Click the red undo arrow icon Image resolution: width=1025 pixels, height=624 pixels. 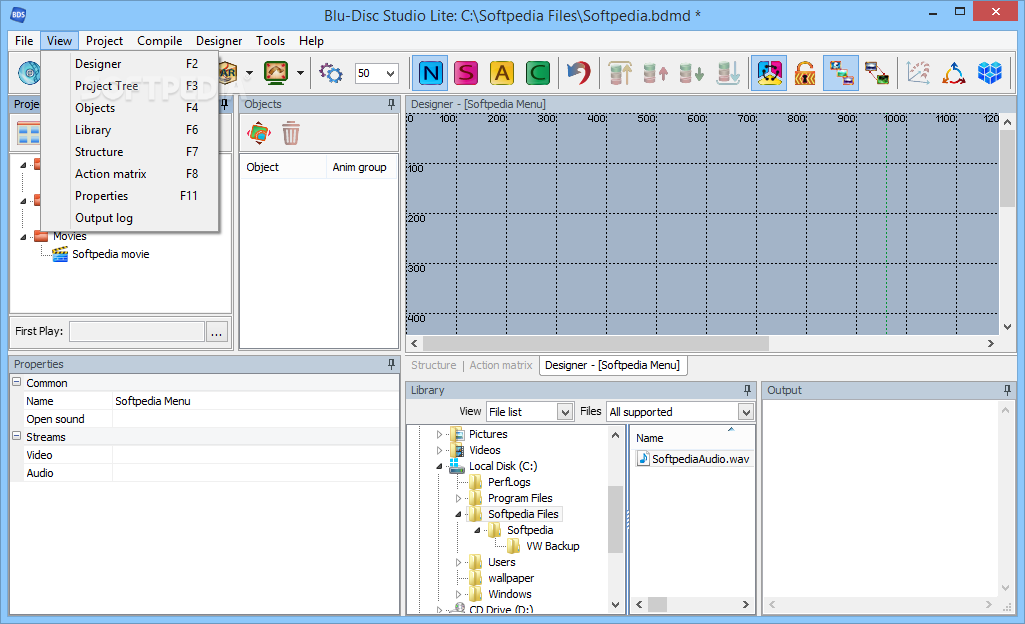click(578, 73)
